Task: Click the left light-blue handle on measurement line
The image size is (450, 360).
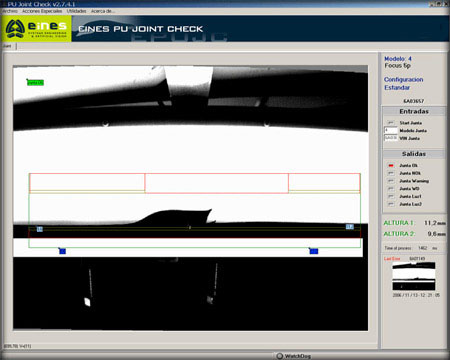Action: click(40, 229)
